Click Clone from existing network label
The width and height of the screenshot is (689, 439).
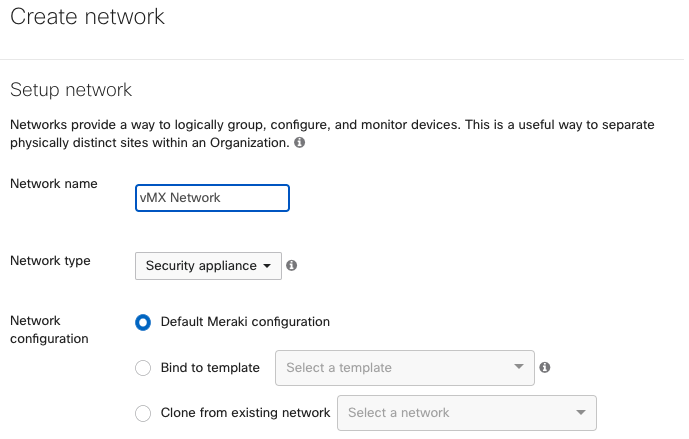click(x=245, y=413)
